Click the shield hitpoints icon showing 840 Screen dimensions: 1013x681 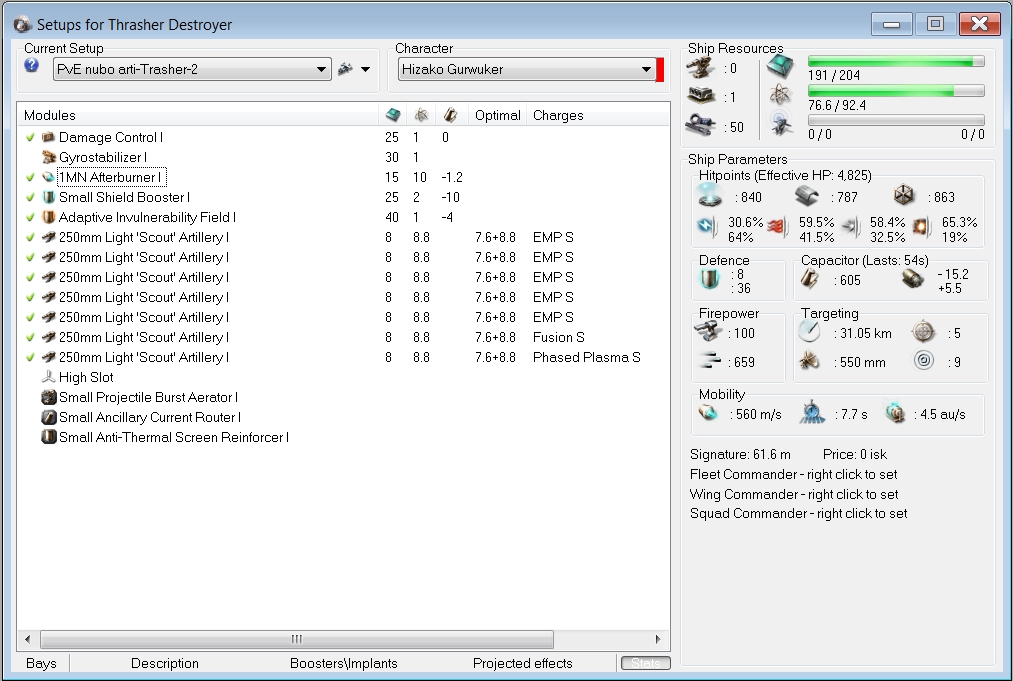pos(710,194)
